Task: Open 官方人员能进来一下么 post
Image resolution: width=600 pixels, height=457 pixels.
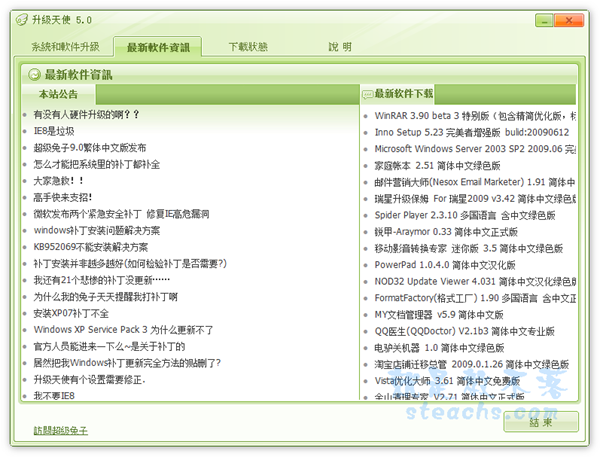Action: [109, 347]
